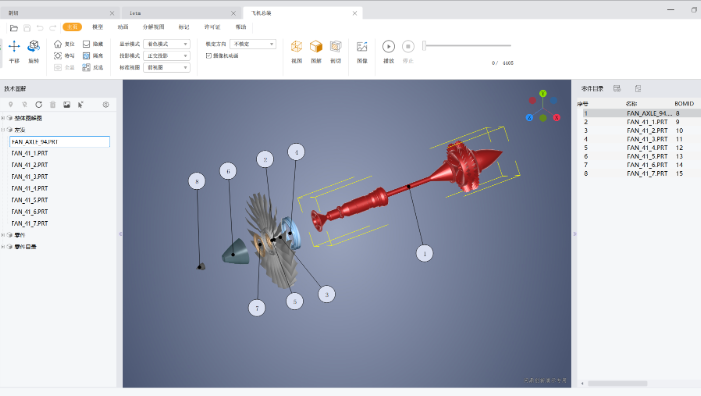Click the stop playback button

click(408, 46)
